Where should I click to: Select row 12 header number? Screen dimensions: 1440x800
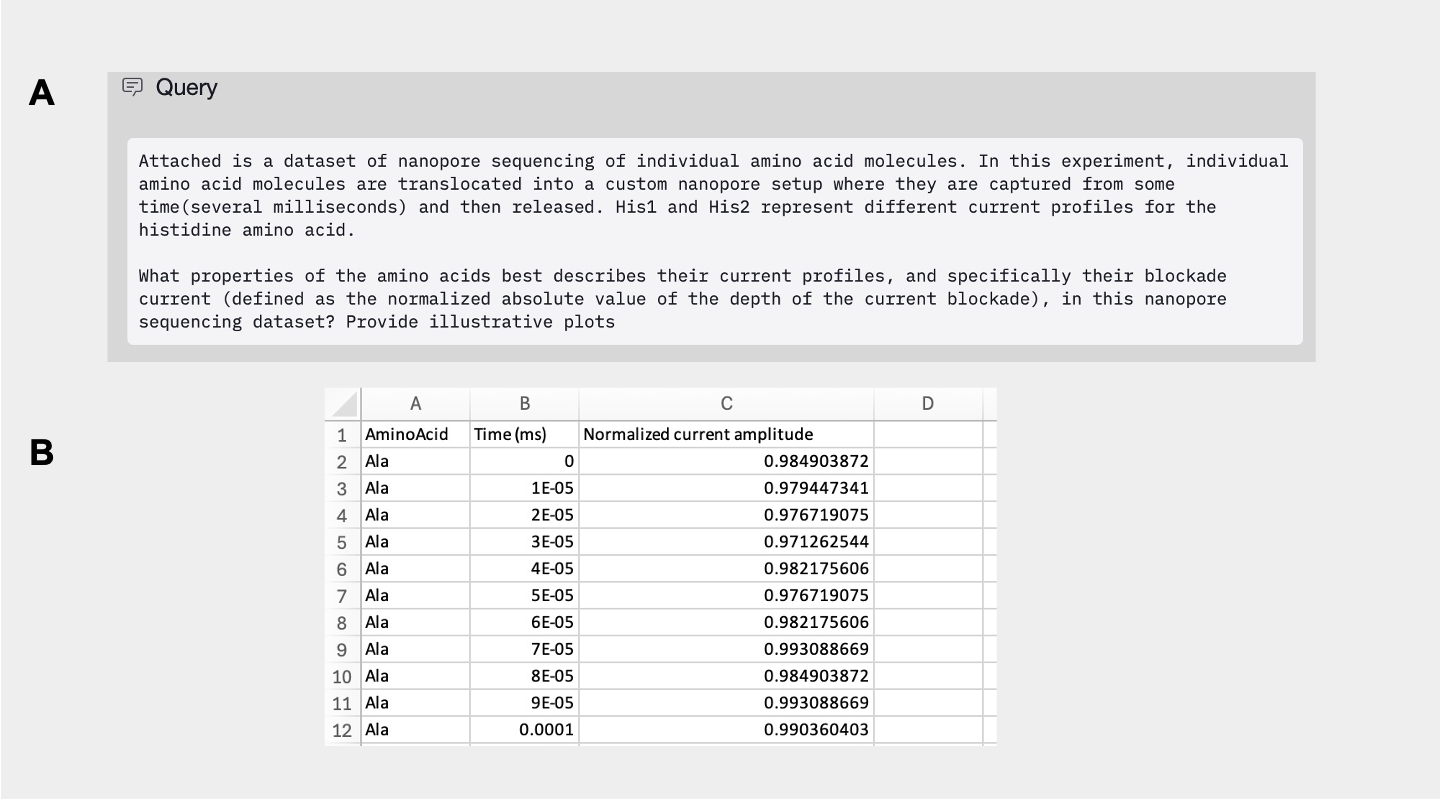click(x=343, y=730)
